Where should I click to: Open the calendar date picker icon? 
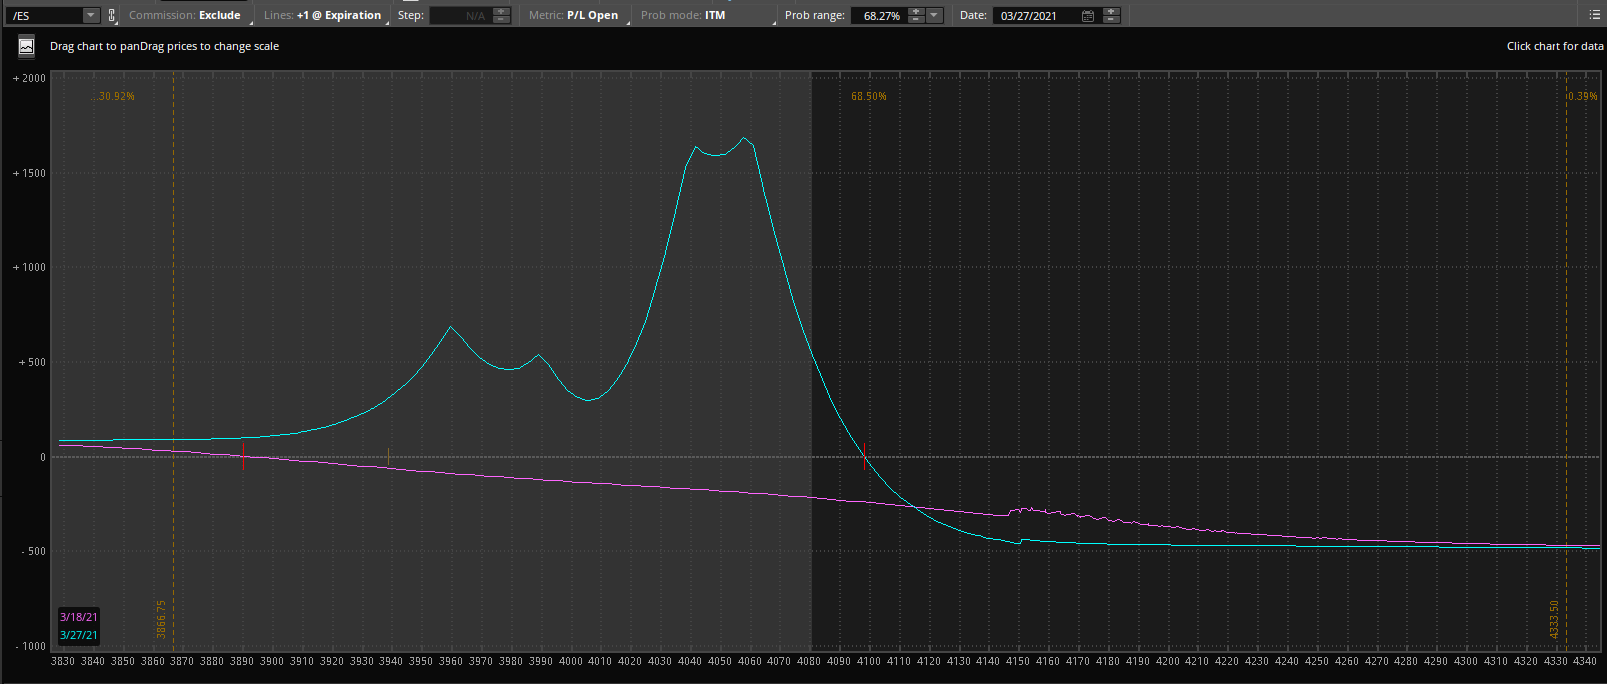1088,15
